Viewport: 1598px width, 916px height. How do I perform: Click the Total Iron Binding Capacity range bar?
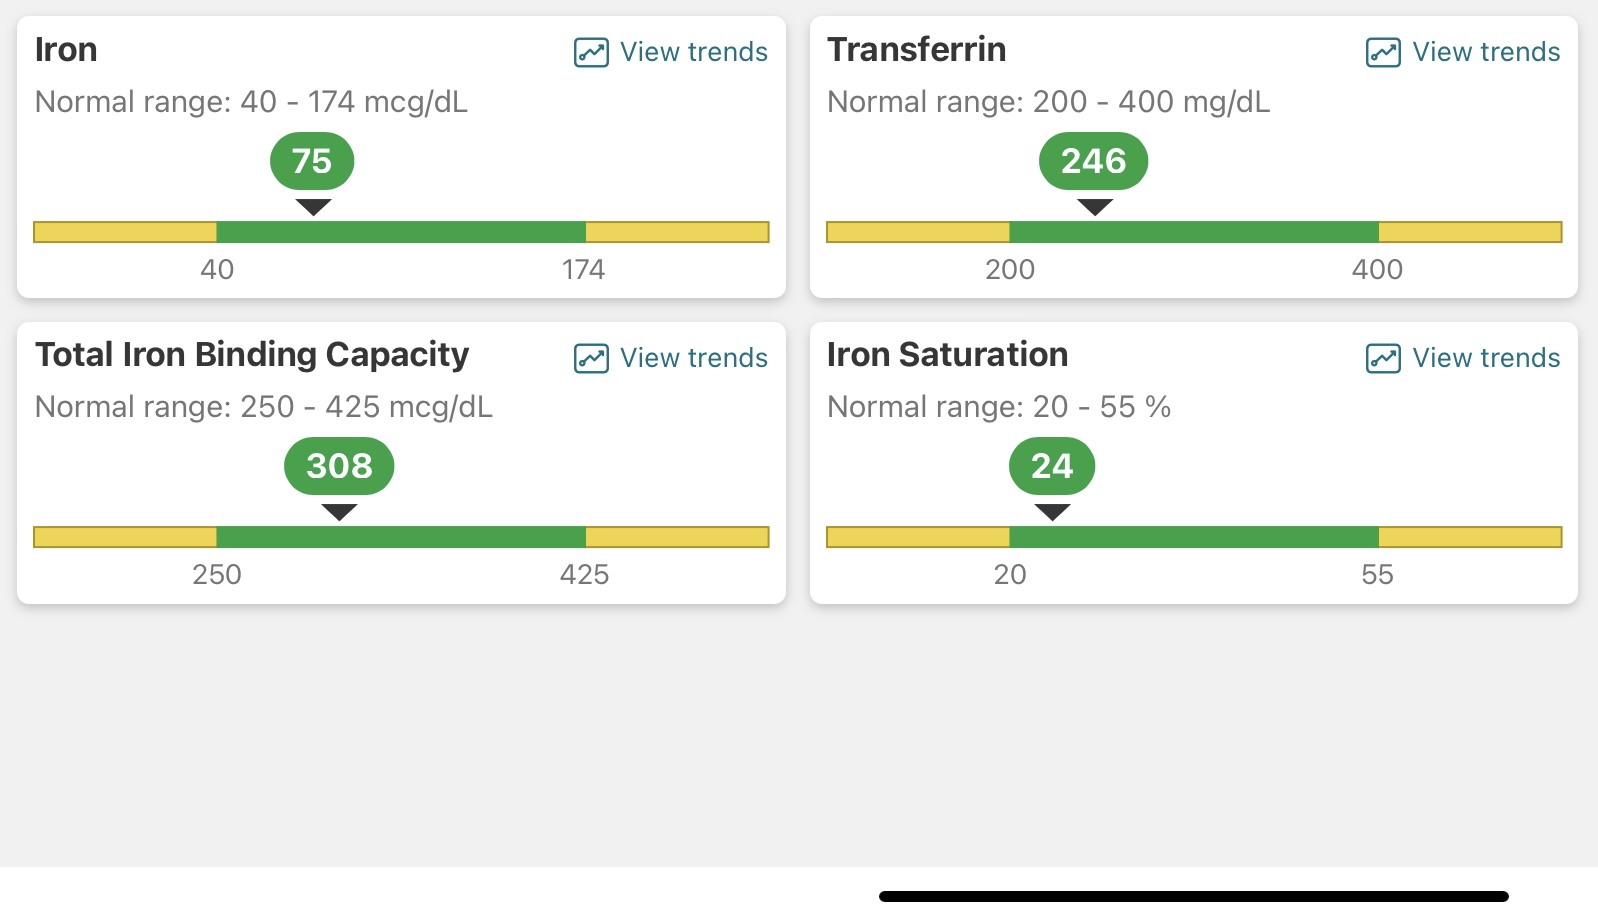point(401,537)
